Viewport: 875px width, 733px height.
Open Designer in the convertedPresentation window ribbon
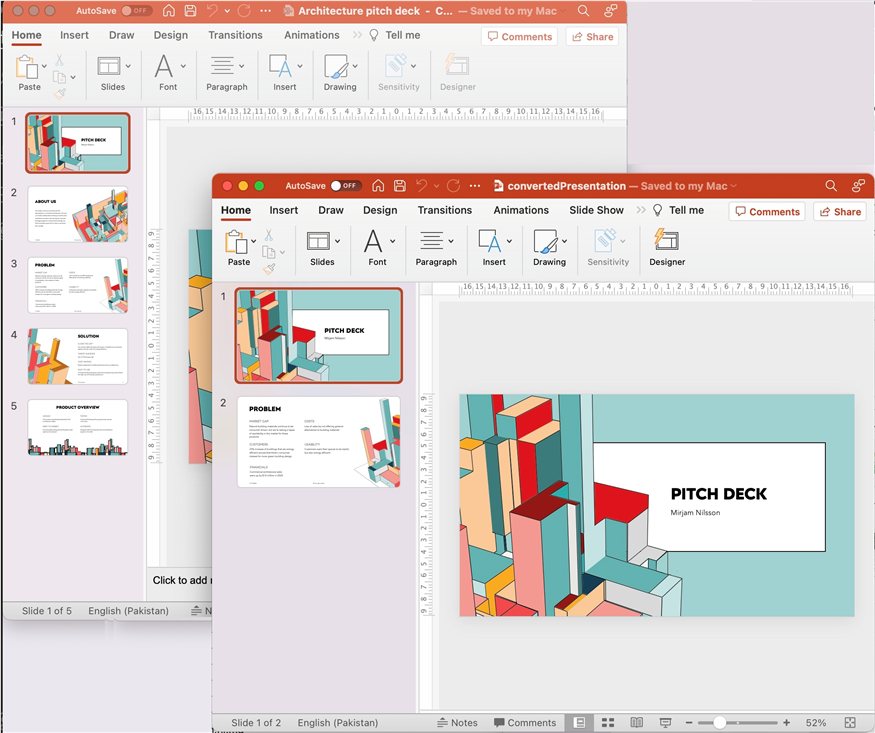click(x=666, y=247)
